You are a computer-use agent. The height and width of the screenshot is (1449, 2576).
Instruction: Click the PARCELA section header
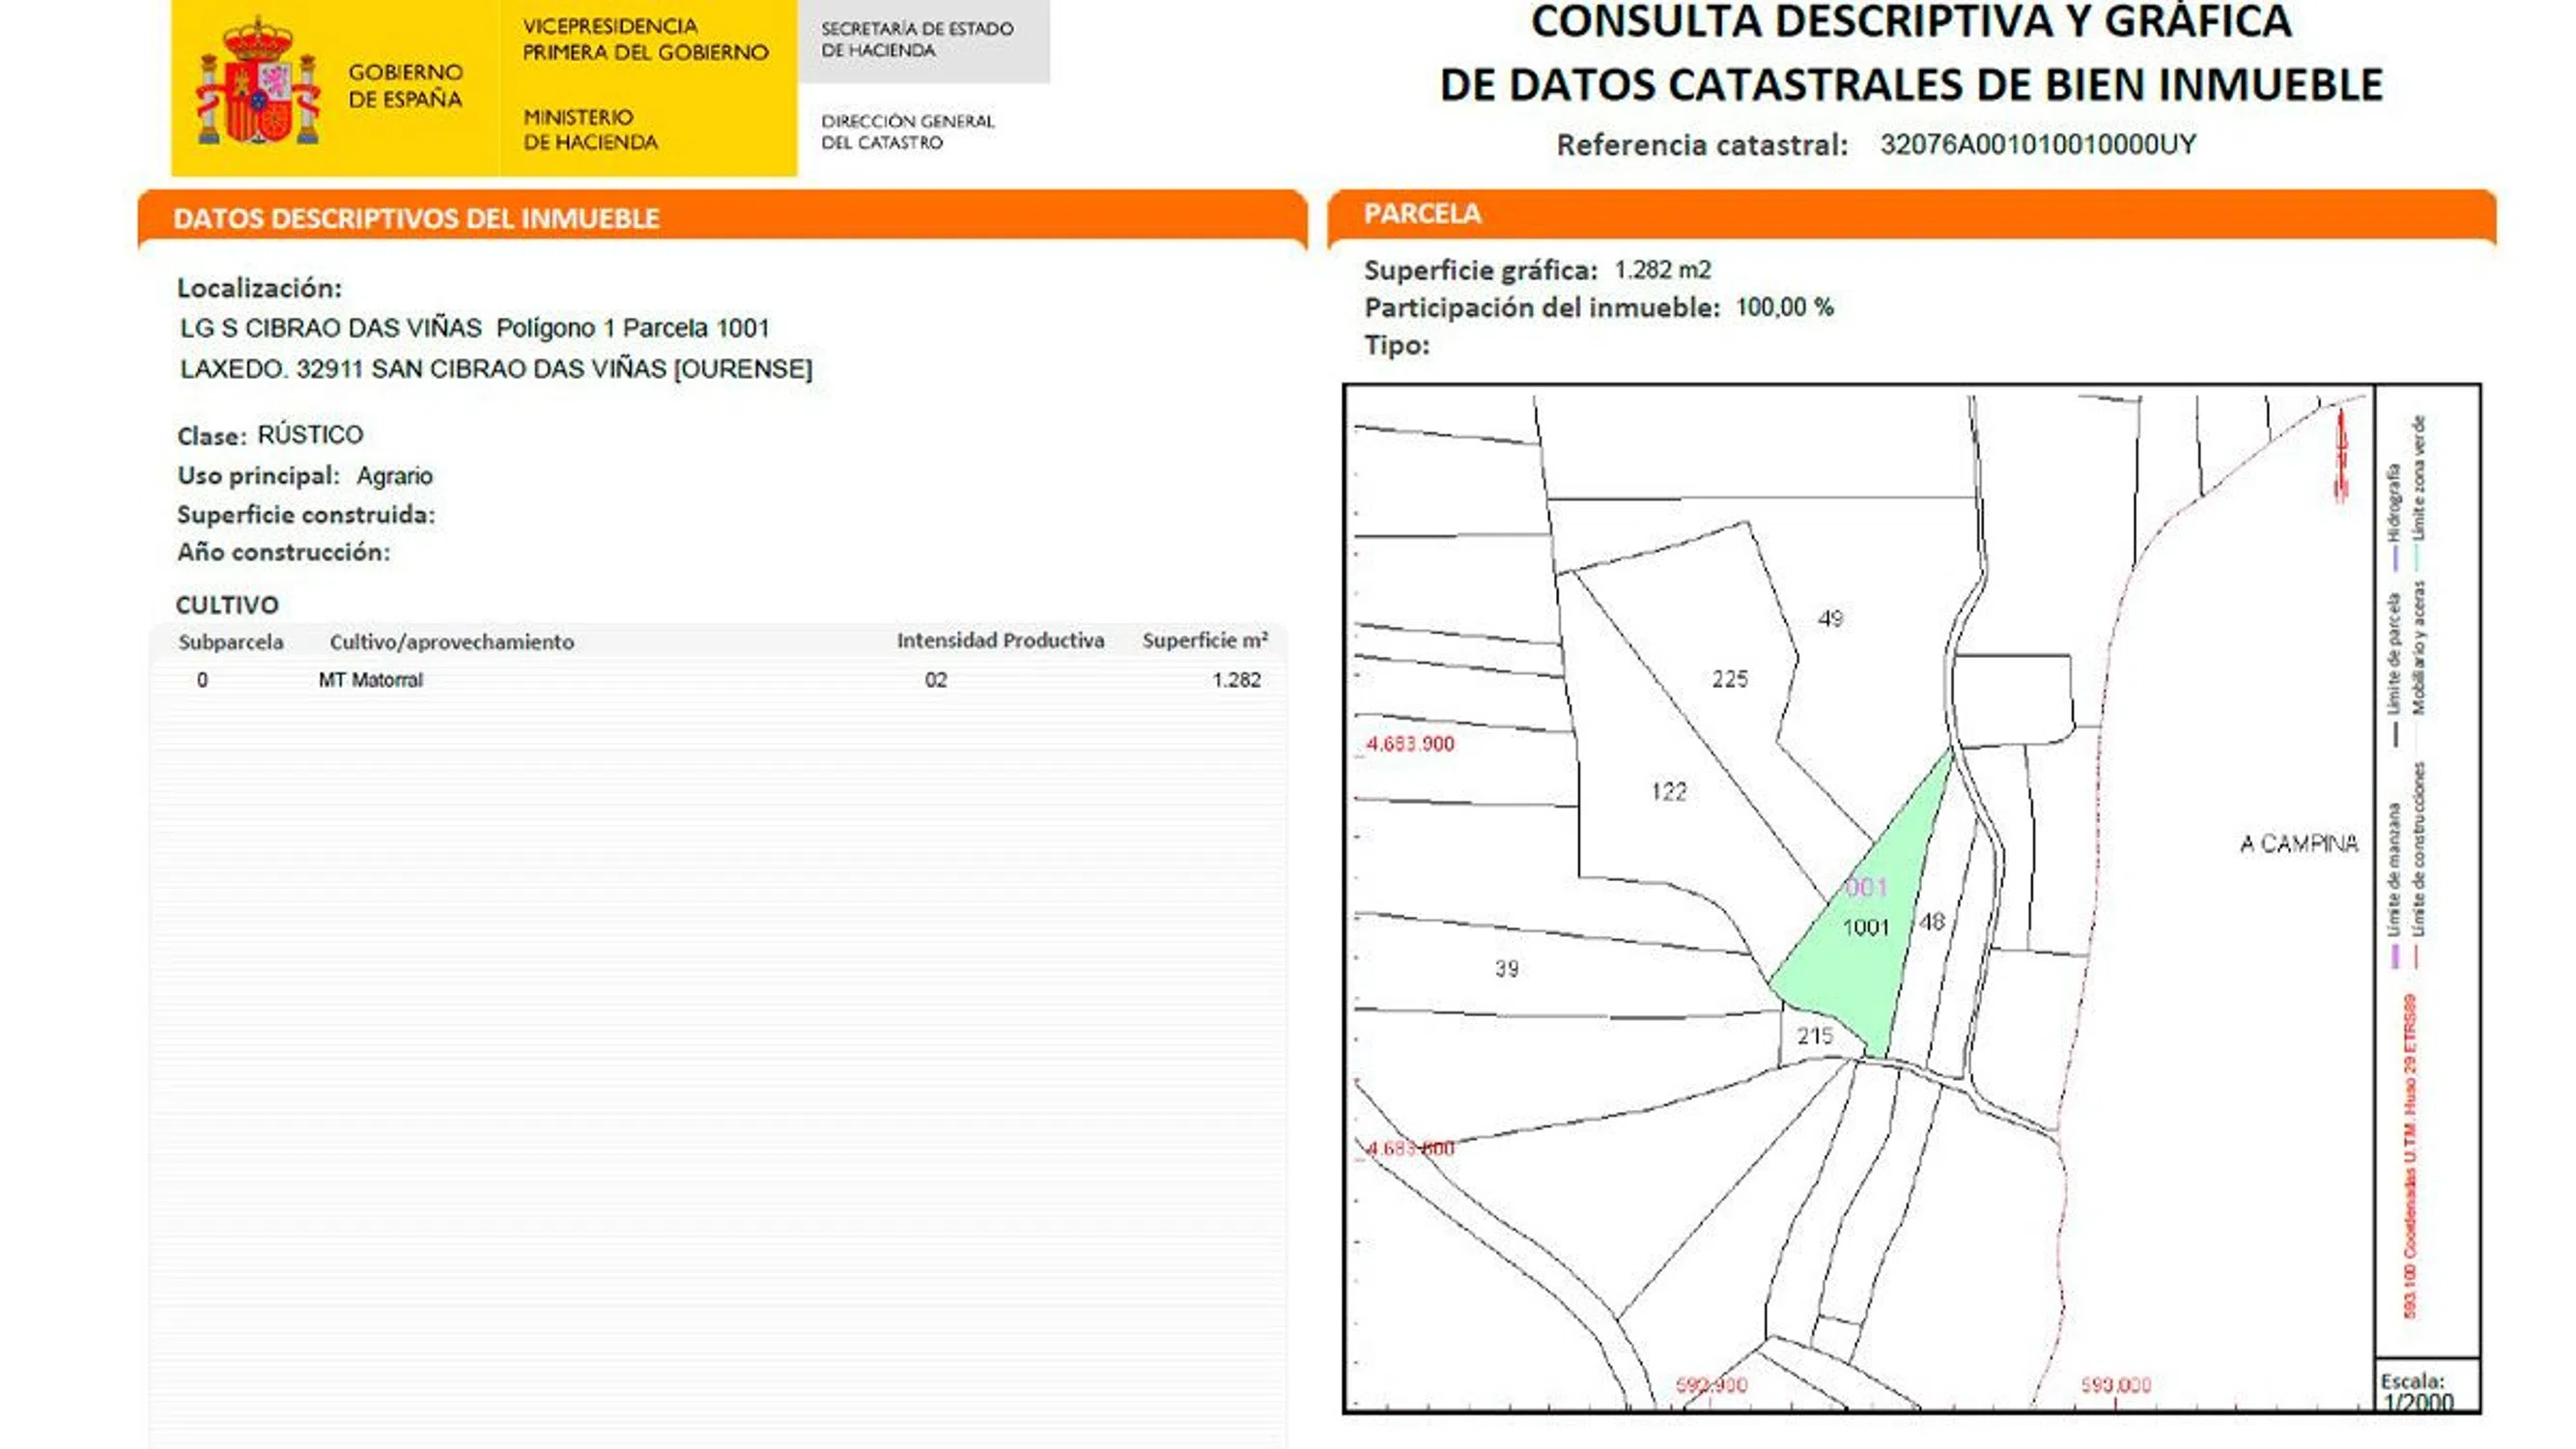(1422, 214)
